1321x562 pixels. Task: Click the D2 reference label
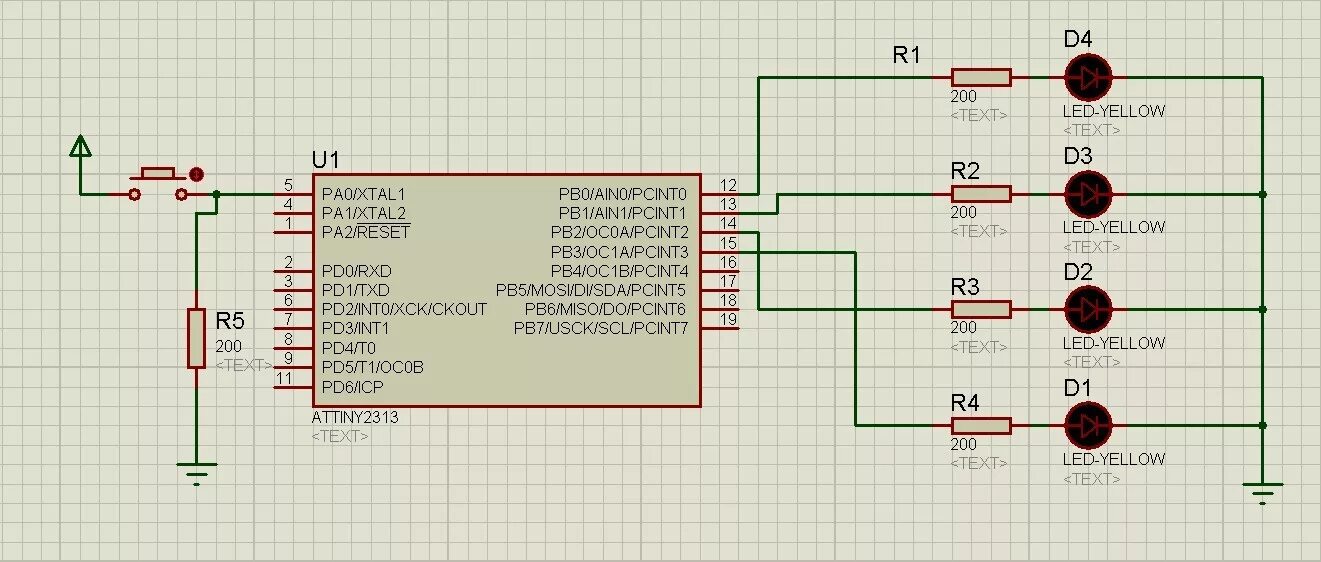click(1078, 272)
